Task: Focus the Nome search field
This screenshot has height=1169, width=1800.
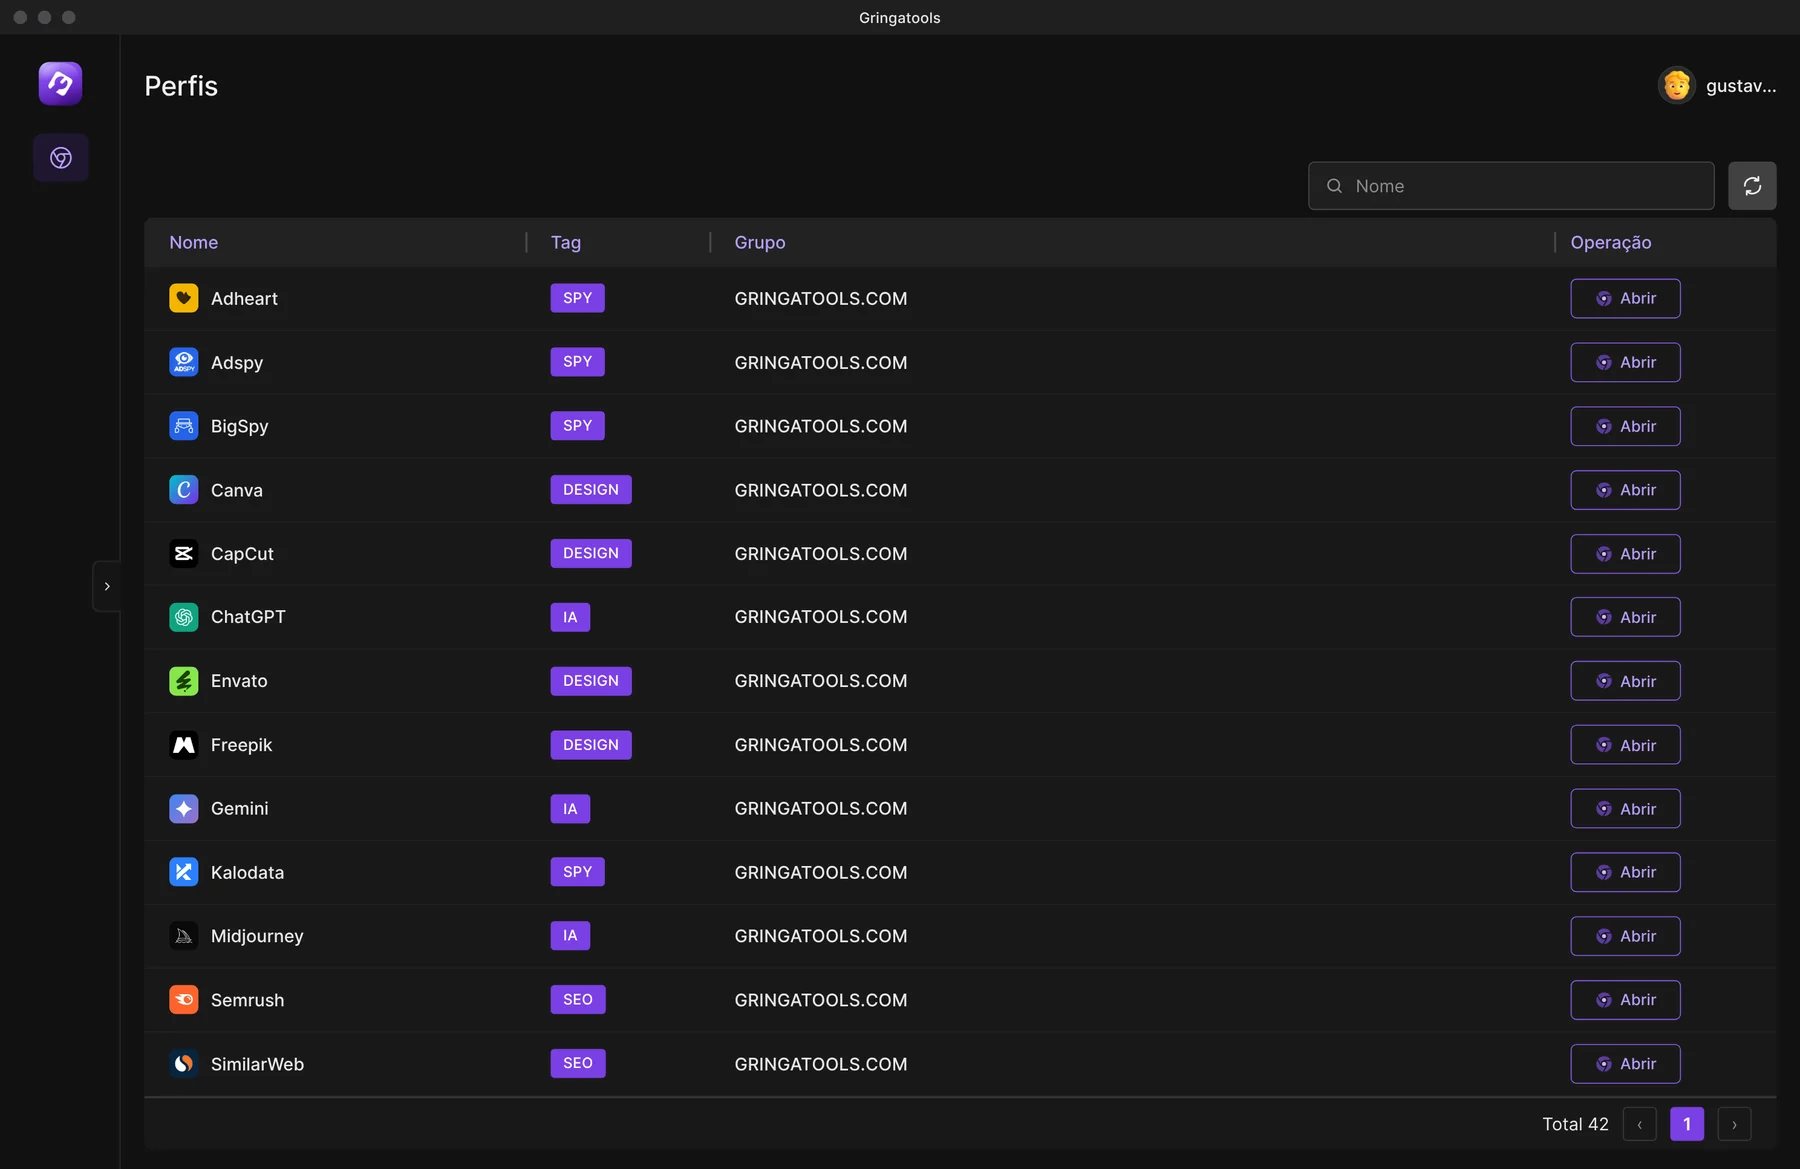Action: coord(1511,186)
